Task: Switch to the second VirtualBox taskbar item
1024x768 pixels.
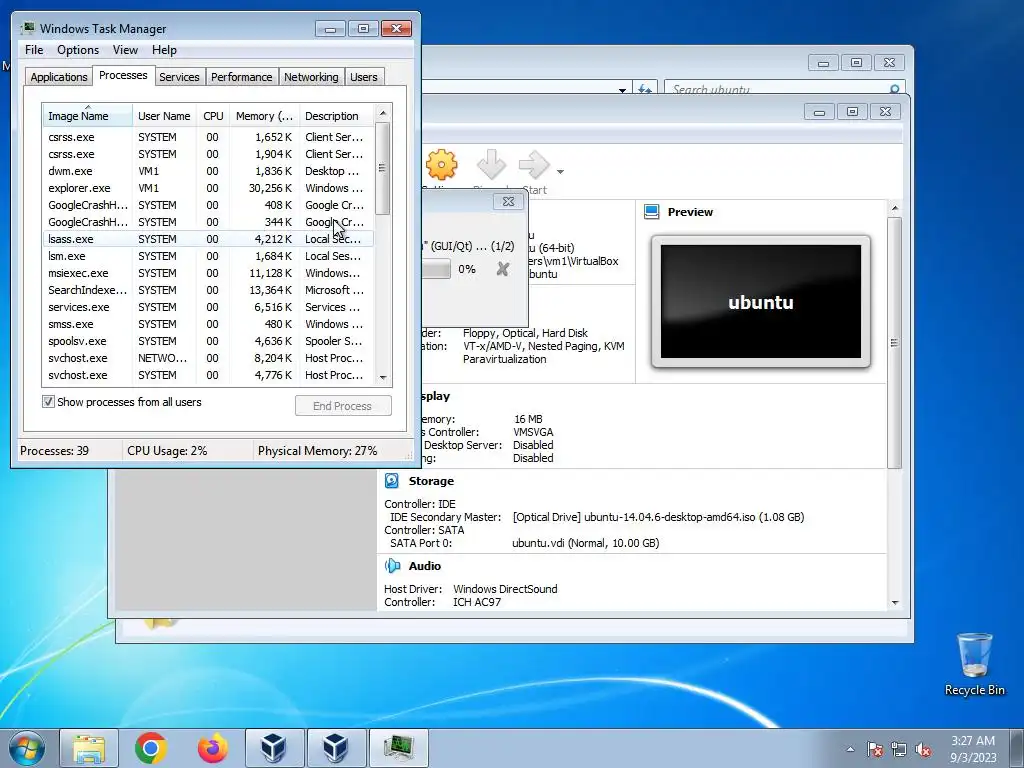Action: [336, 748]
